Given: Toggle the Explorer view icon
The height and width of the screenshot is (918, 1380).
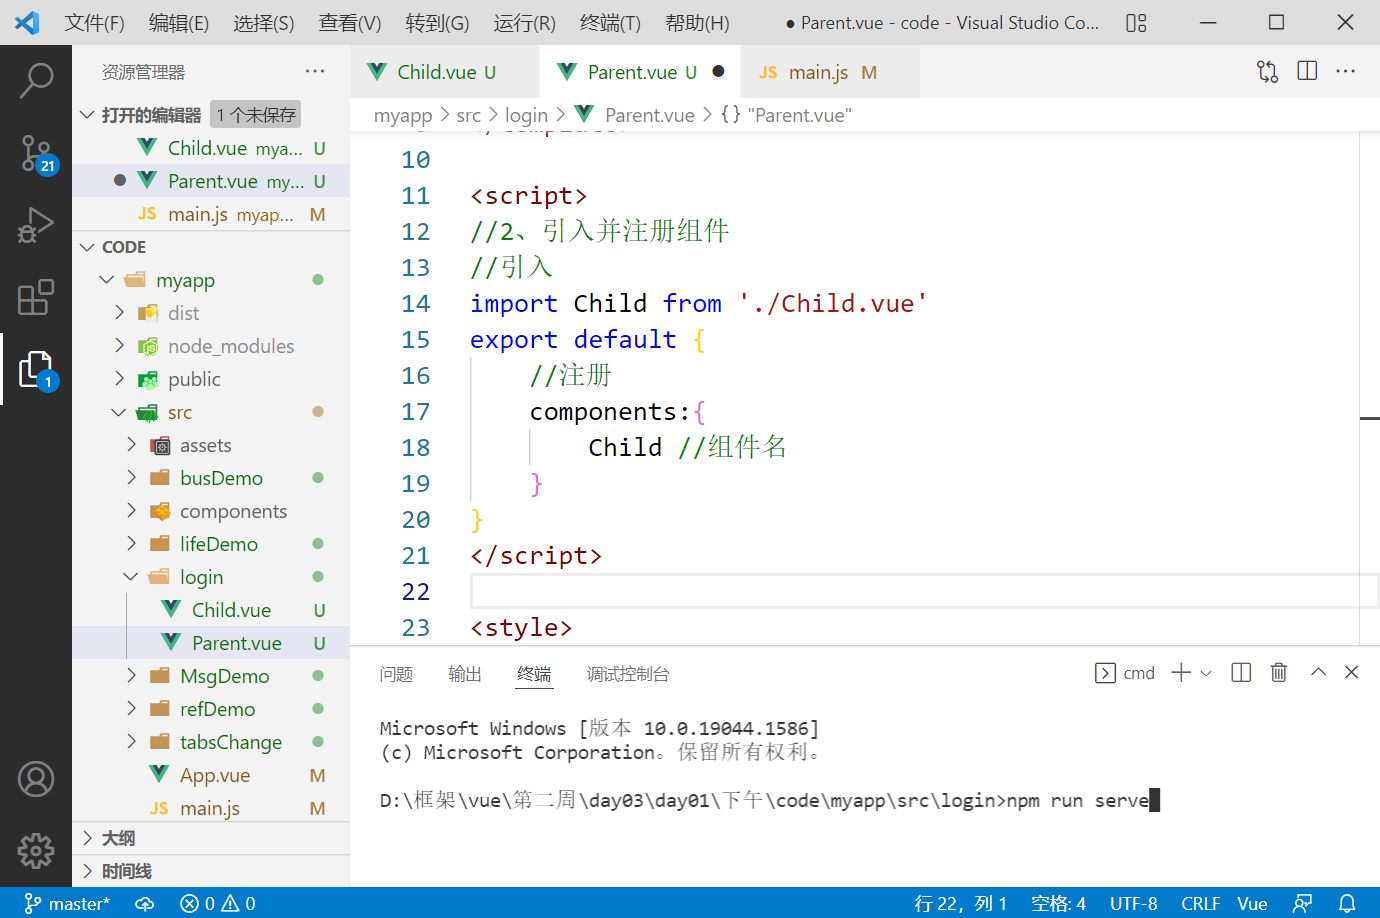Looking at the screenshot, I should point(36,370).
